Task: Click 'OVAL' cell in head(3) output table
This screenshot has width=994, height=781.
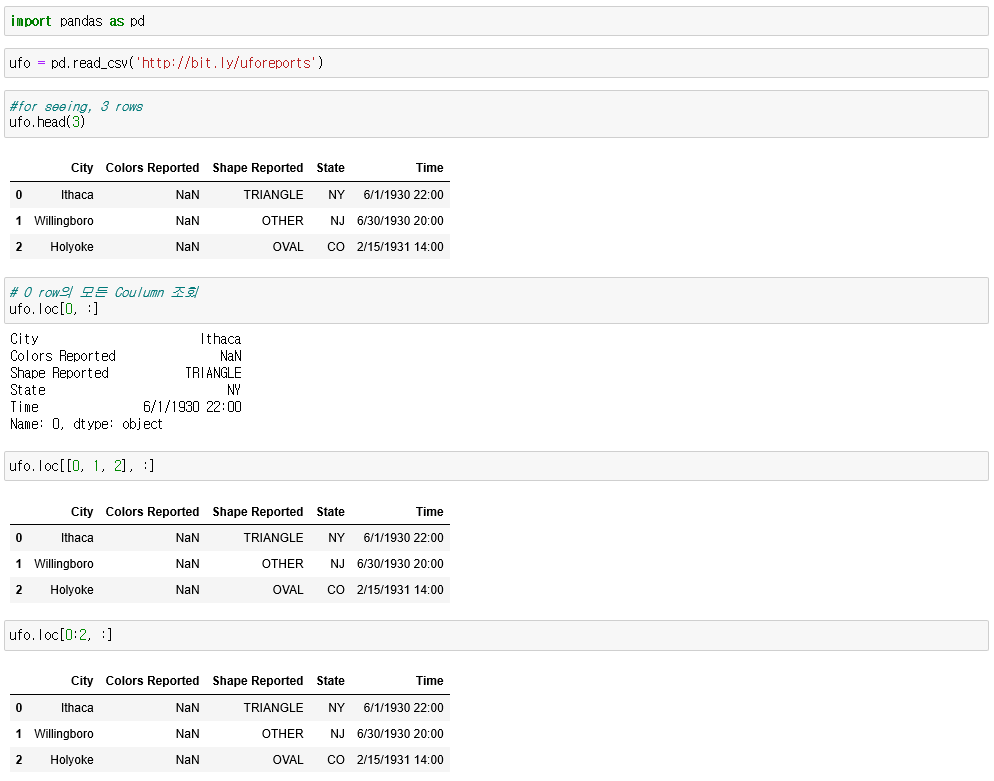Action: pyautogui.click(x=288, y=247)
